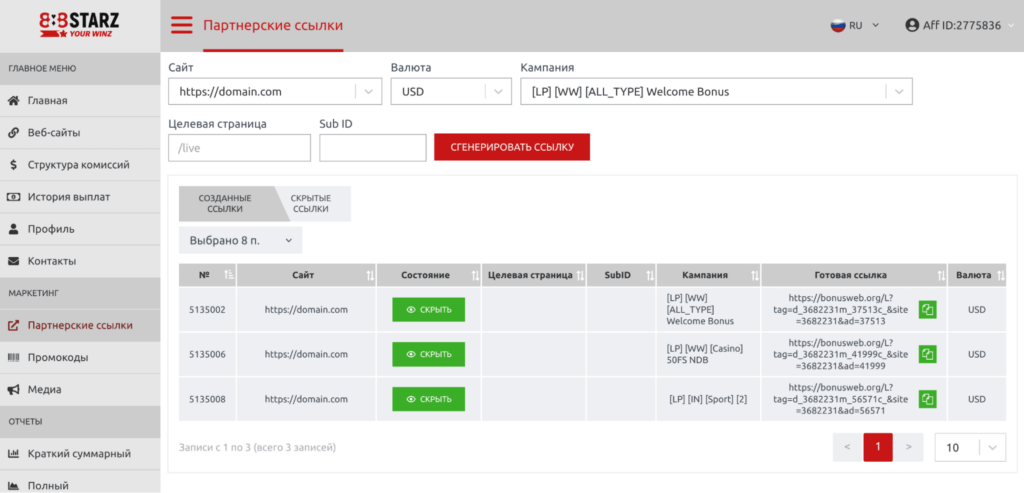Copy link for row 5135008

927,398
